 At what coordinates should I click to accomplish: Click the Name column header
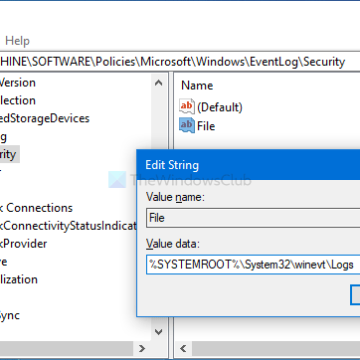coord(197,86)
